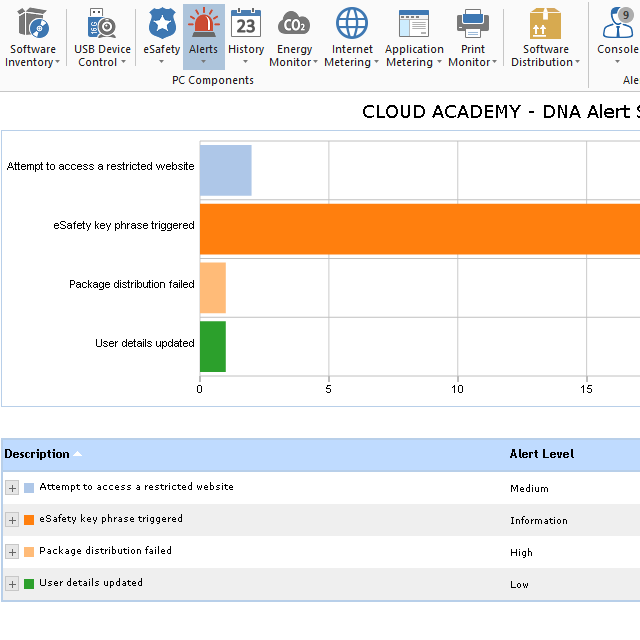Sort by the Alert Level column header
Image resolution: width=640 pixels, height=640 pixels.
(x=542, y=454)
